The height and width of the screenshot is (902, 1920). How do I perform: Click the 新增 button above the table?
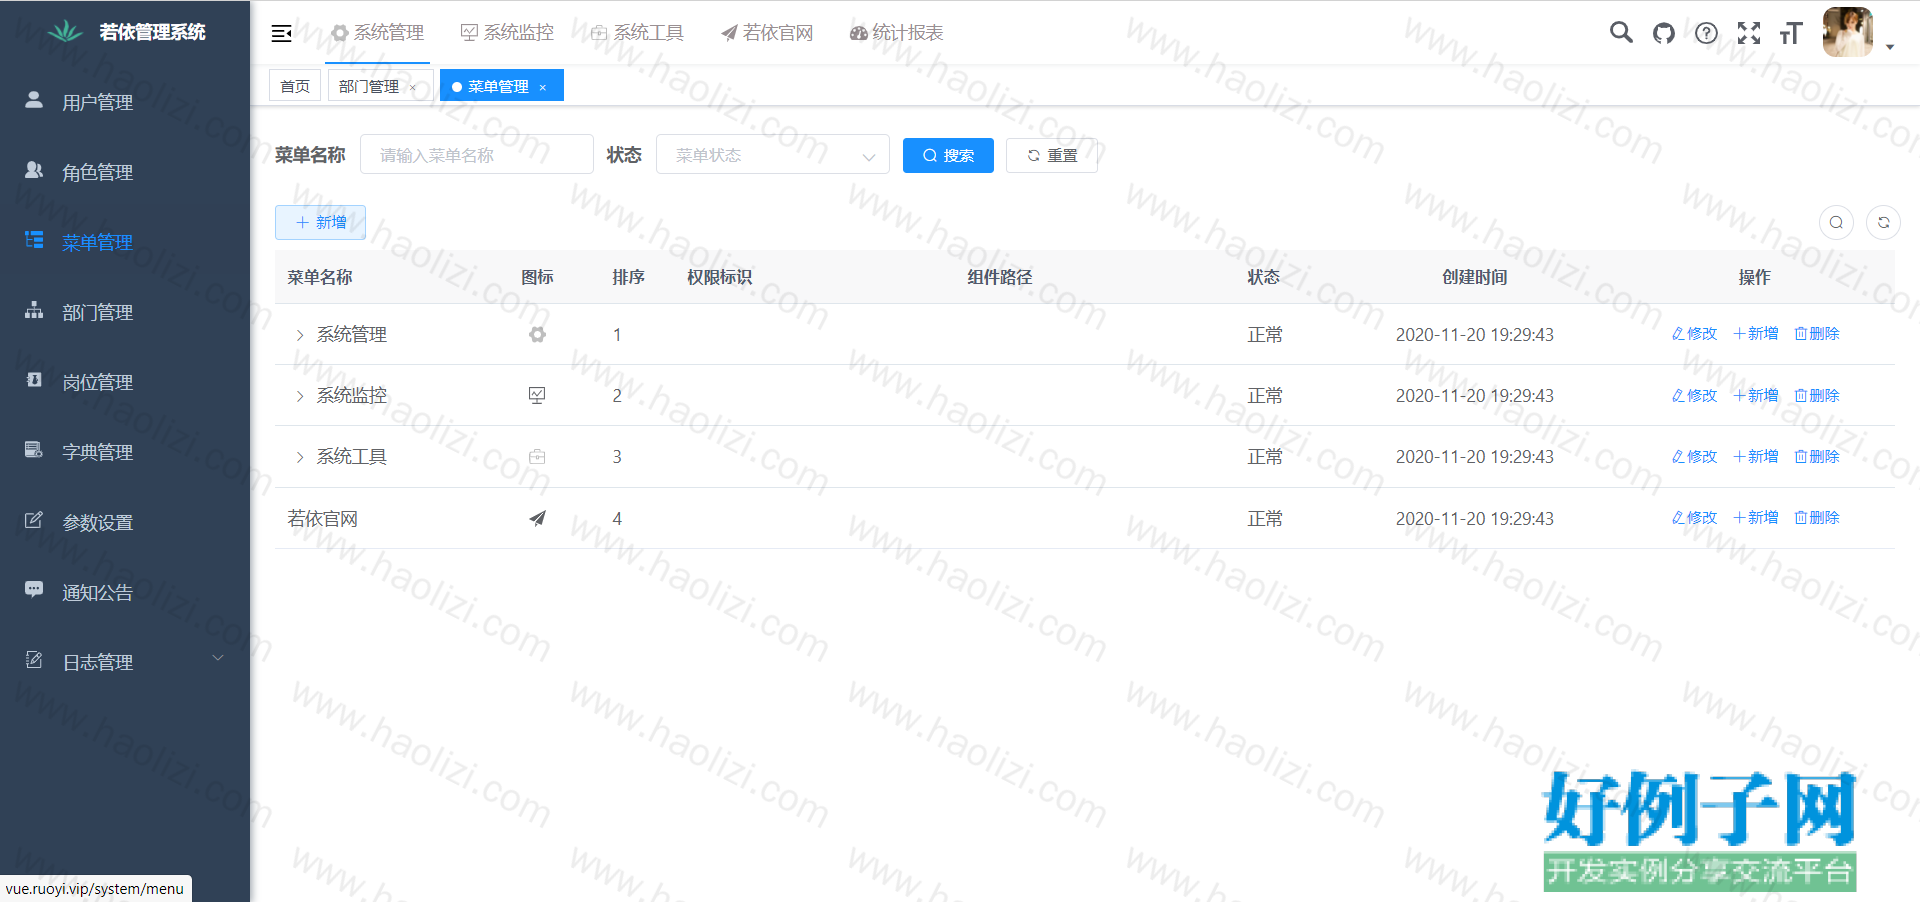(321, 222)
